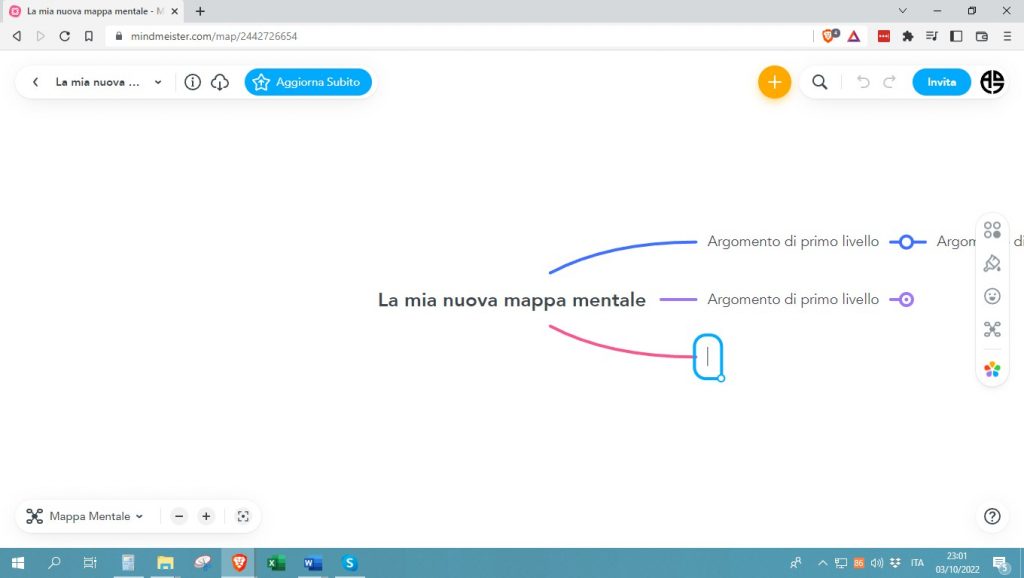Image resolution: width=1024 pixels, height=578 pixels.
Task: Click the Brave Shields icon
Action: pyautogui.click(x=829, y=36)
